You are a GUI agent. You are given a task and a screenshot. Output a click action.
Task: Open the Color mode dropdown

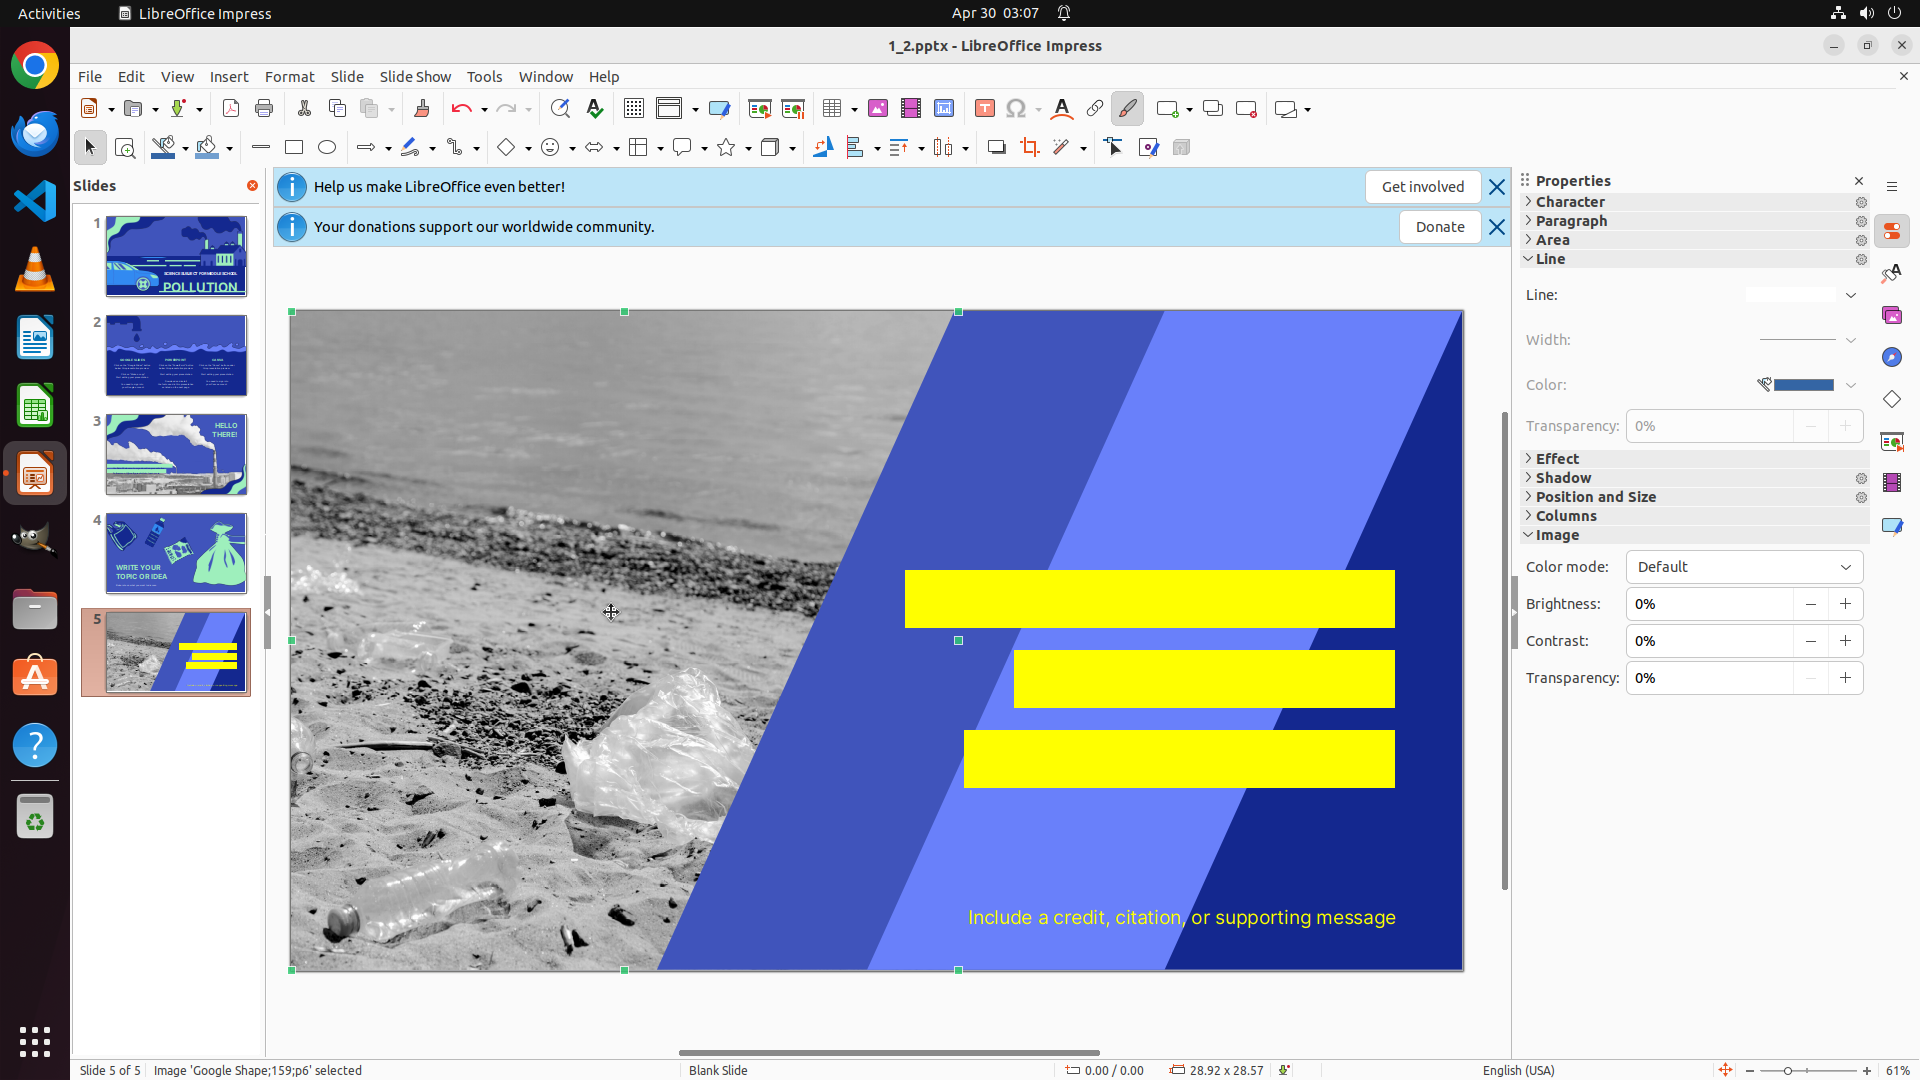click(x=1744, y=567)
